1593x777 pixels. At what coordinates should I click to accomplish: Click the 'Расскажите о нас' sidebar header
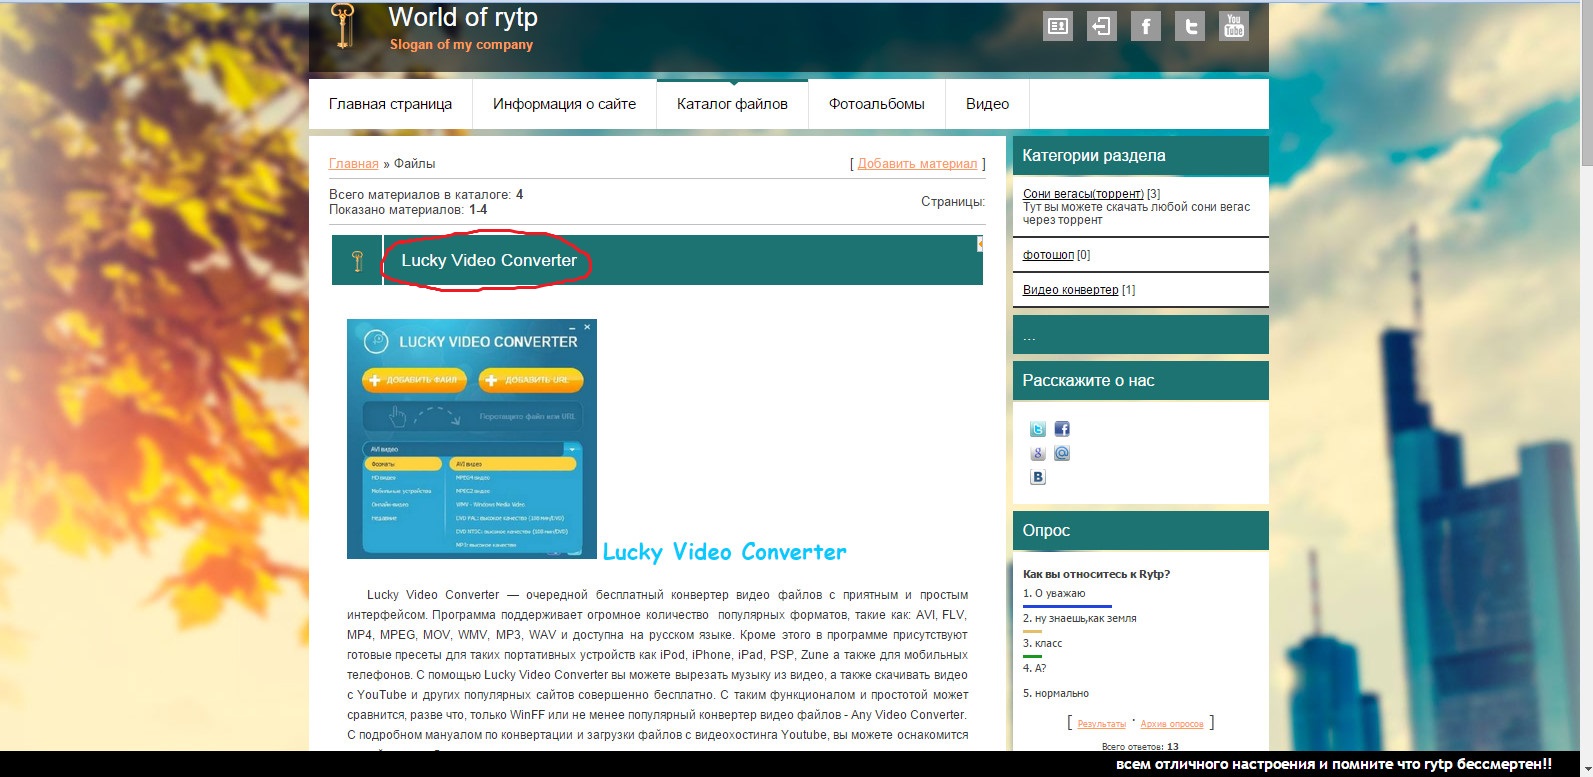[x=1141, y=381]
